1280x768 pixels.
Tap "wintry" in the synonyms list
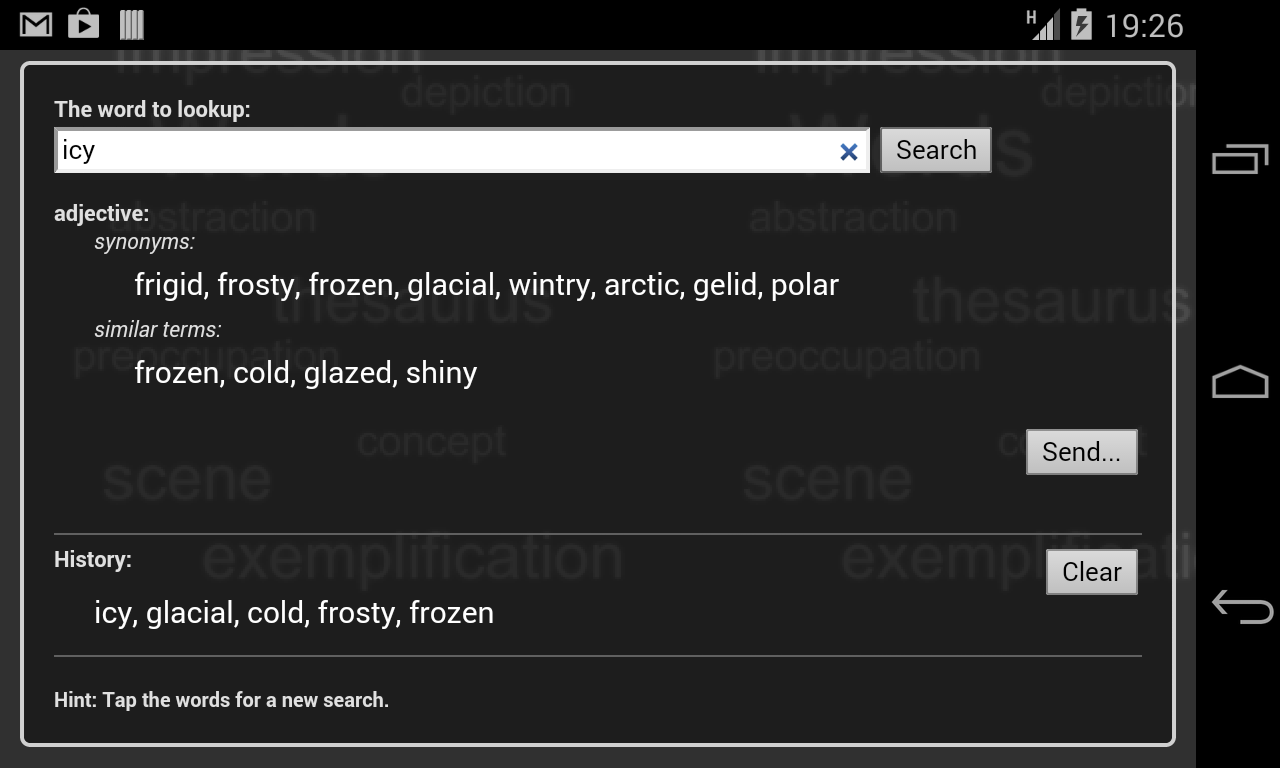(x=552, y=284)
